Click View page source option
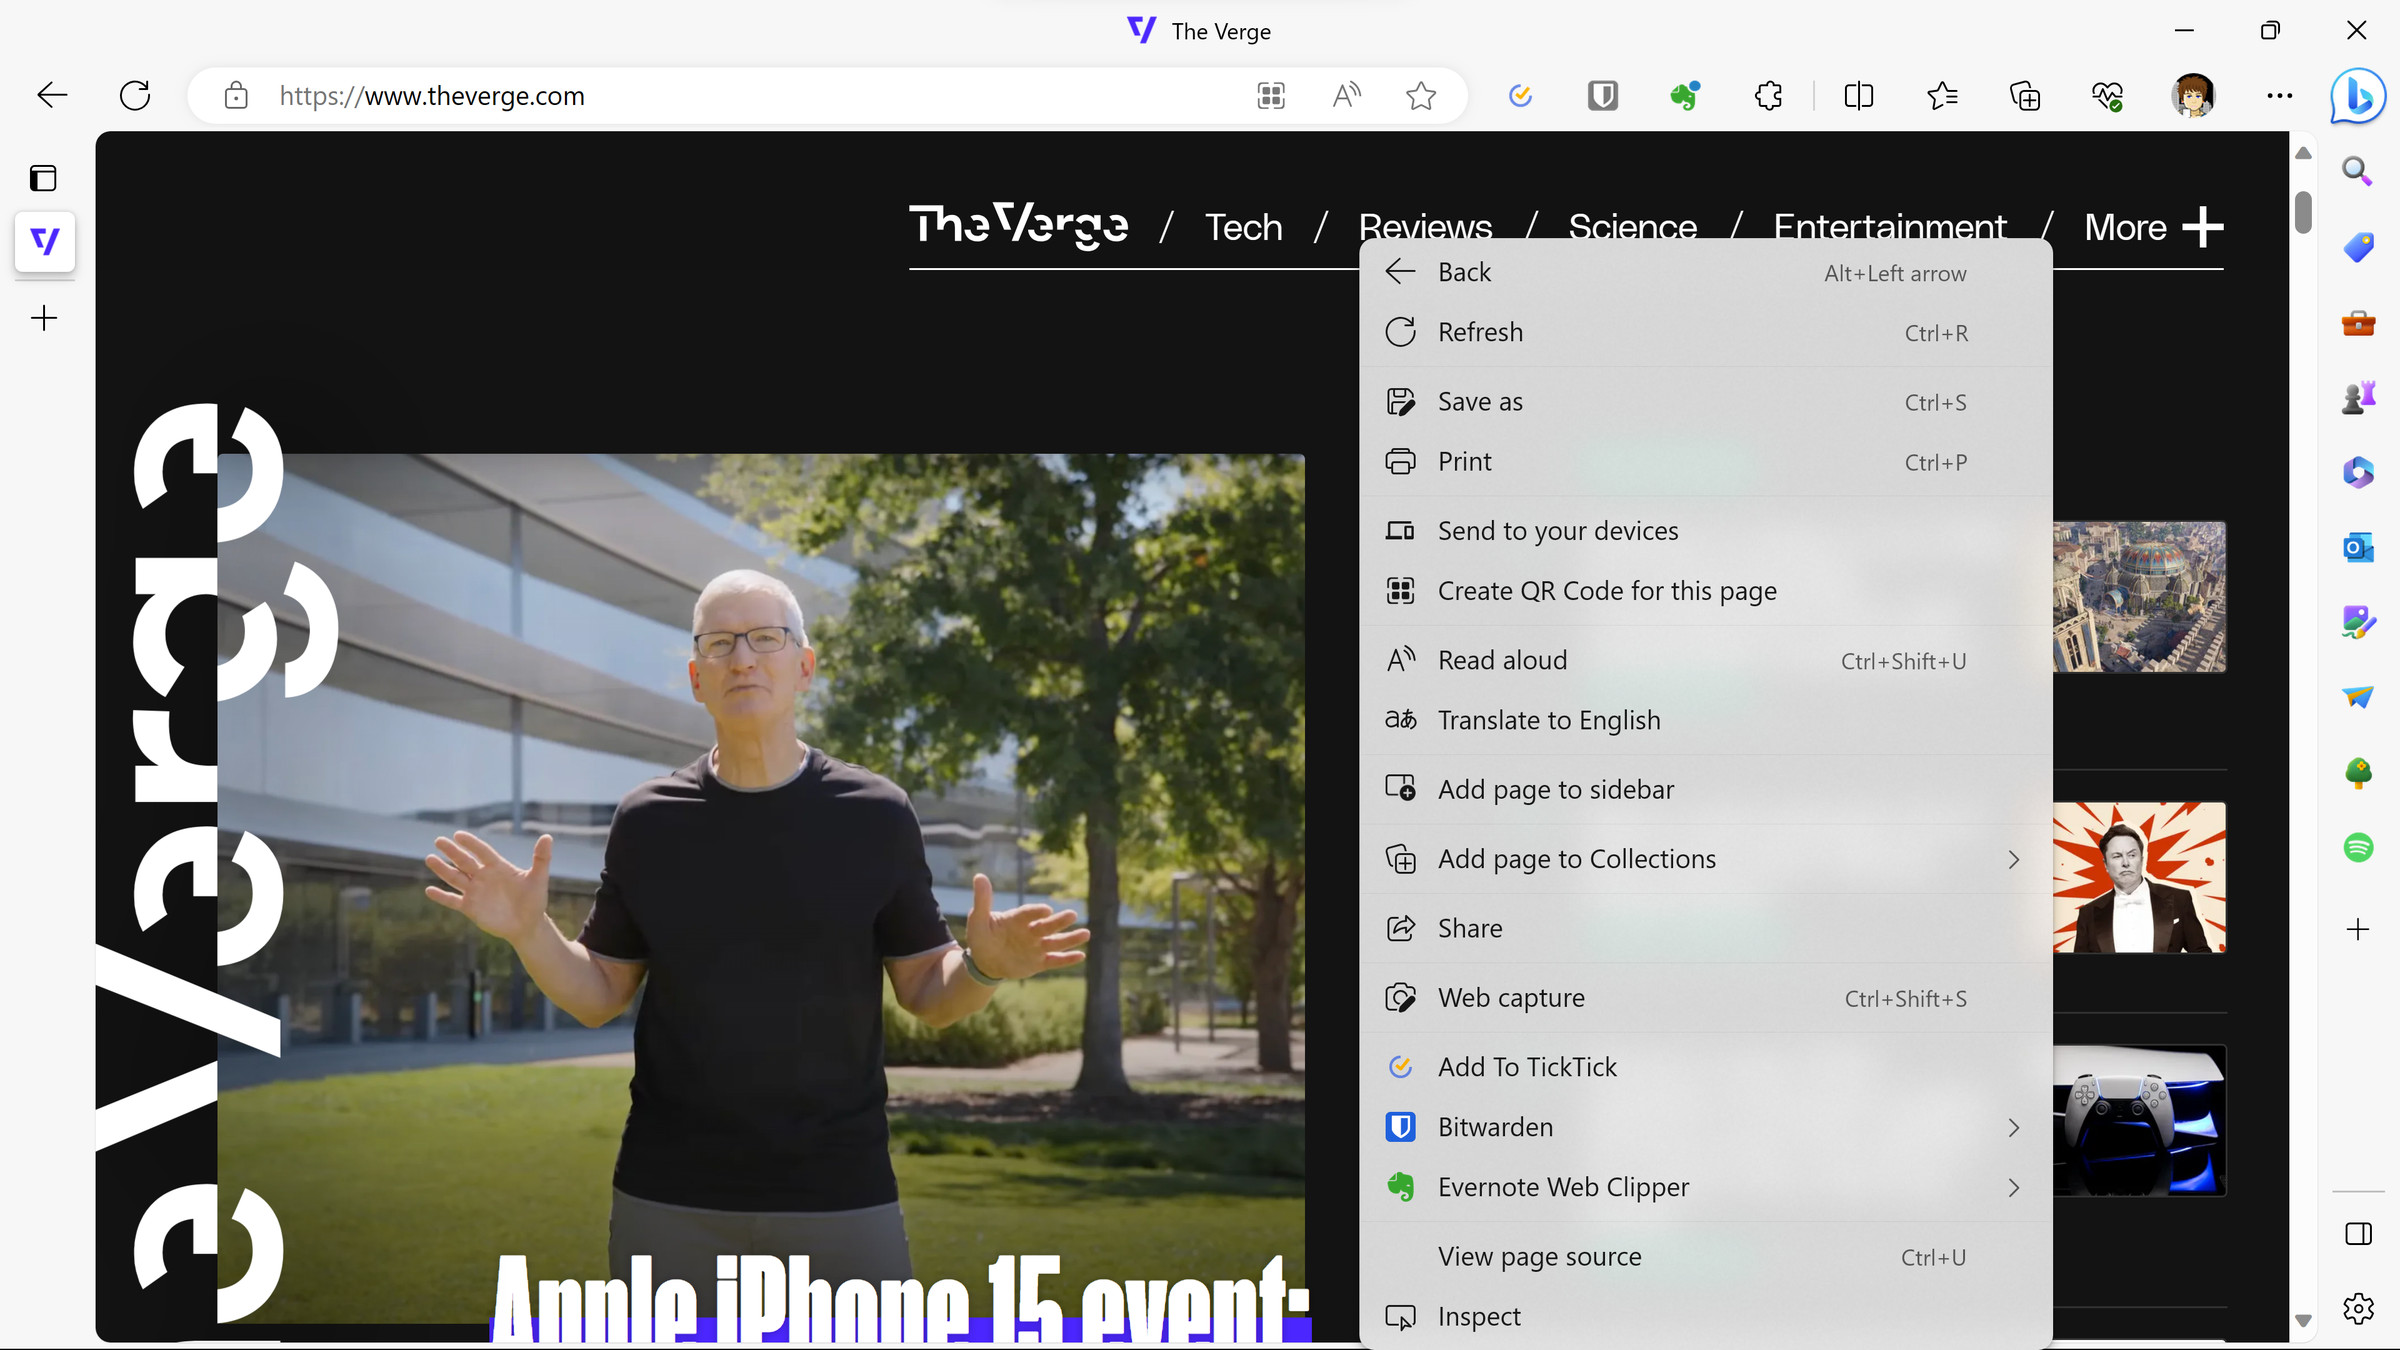 click(1540, 1254)
